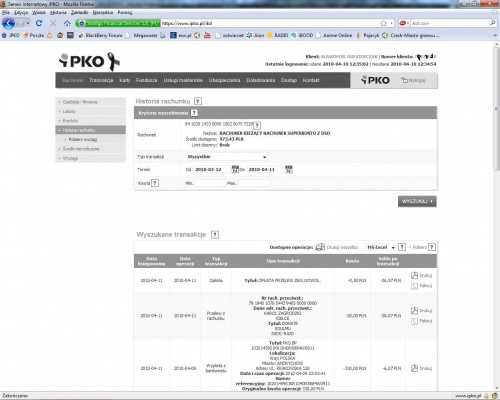Click Drukuj icon for Wypłata z bankomatu row
500x400 pixels.
point(414,368)
